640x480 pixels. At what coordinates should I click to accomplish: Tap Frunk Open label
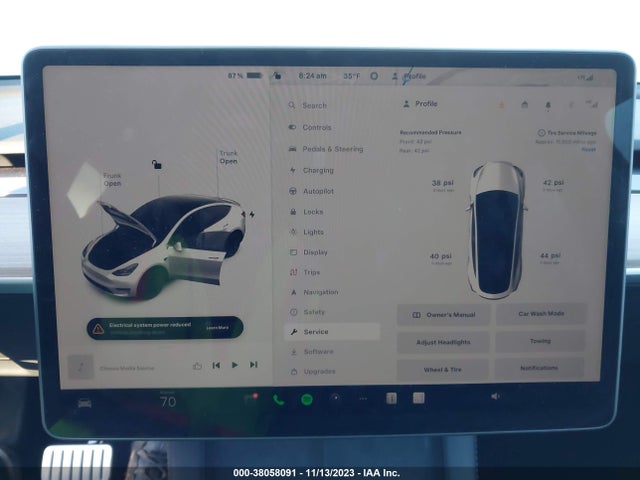112,180
